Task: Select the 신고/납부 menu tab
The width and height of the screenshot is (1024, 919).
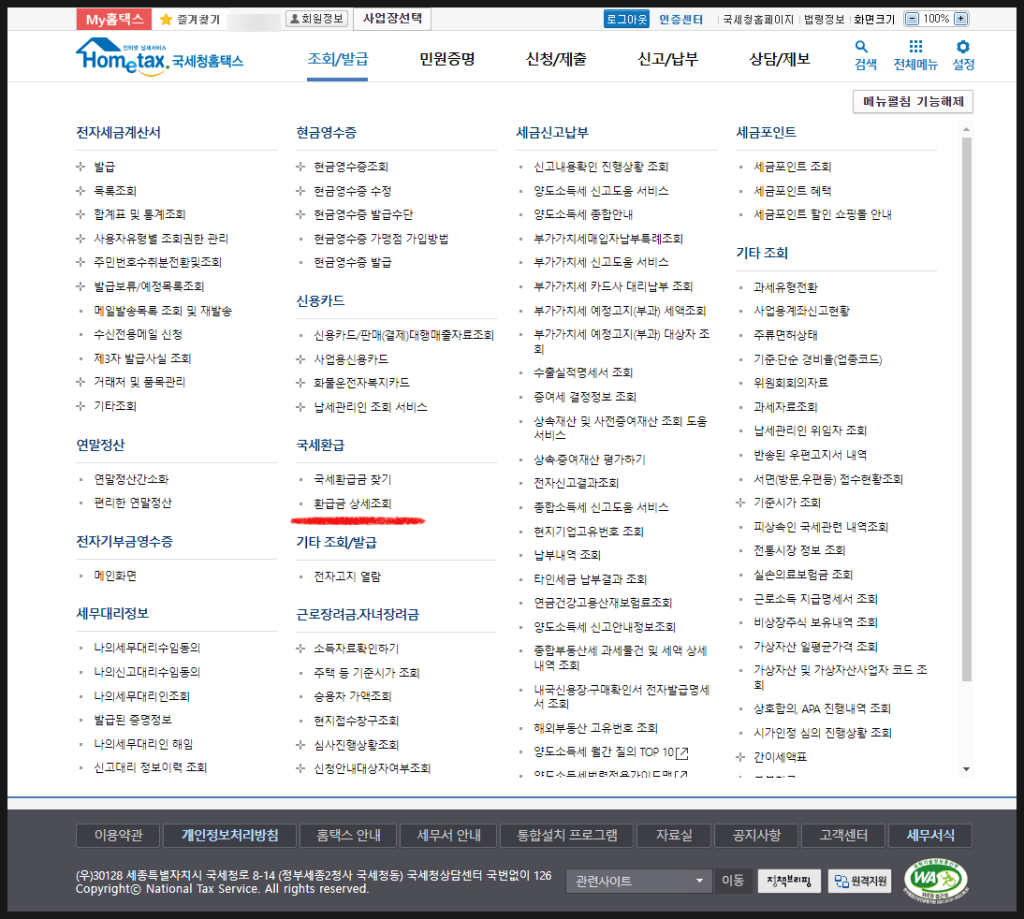Action: 667,59
